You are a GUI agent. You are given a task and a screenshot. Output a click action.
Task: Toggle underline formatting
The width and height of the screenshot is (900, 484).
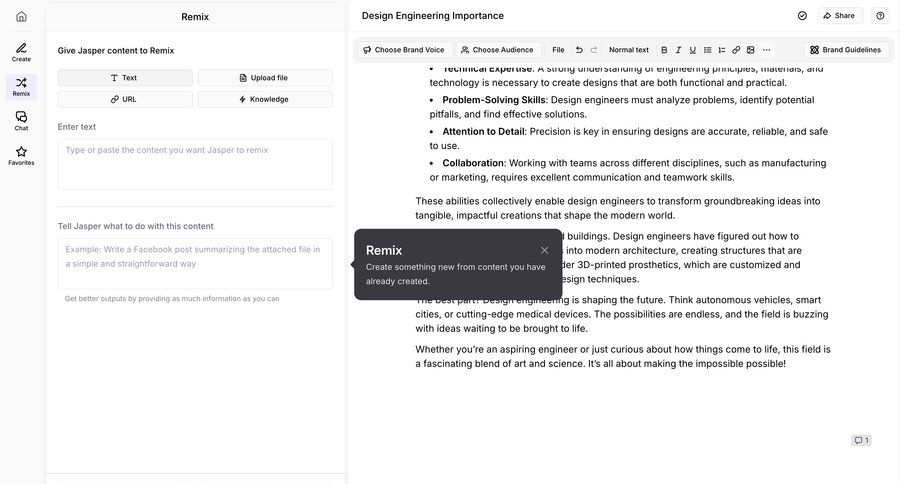693,50
